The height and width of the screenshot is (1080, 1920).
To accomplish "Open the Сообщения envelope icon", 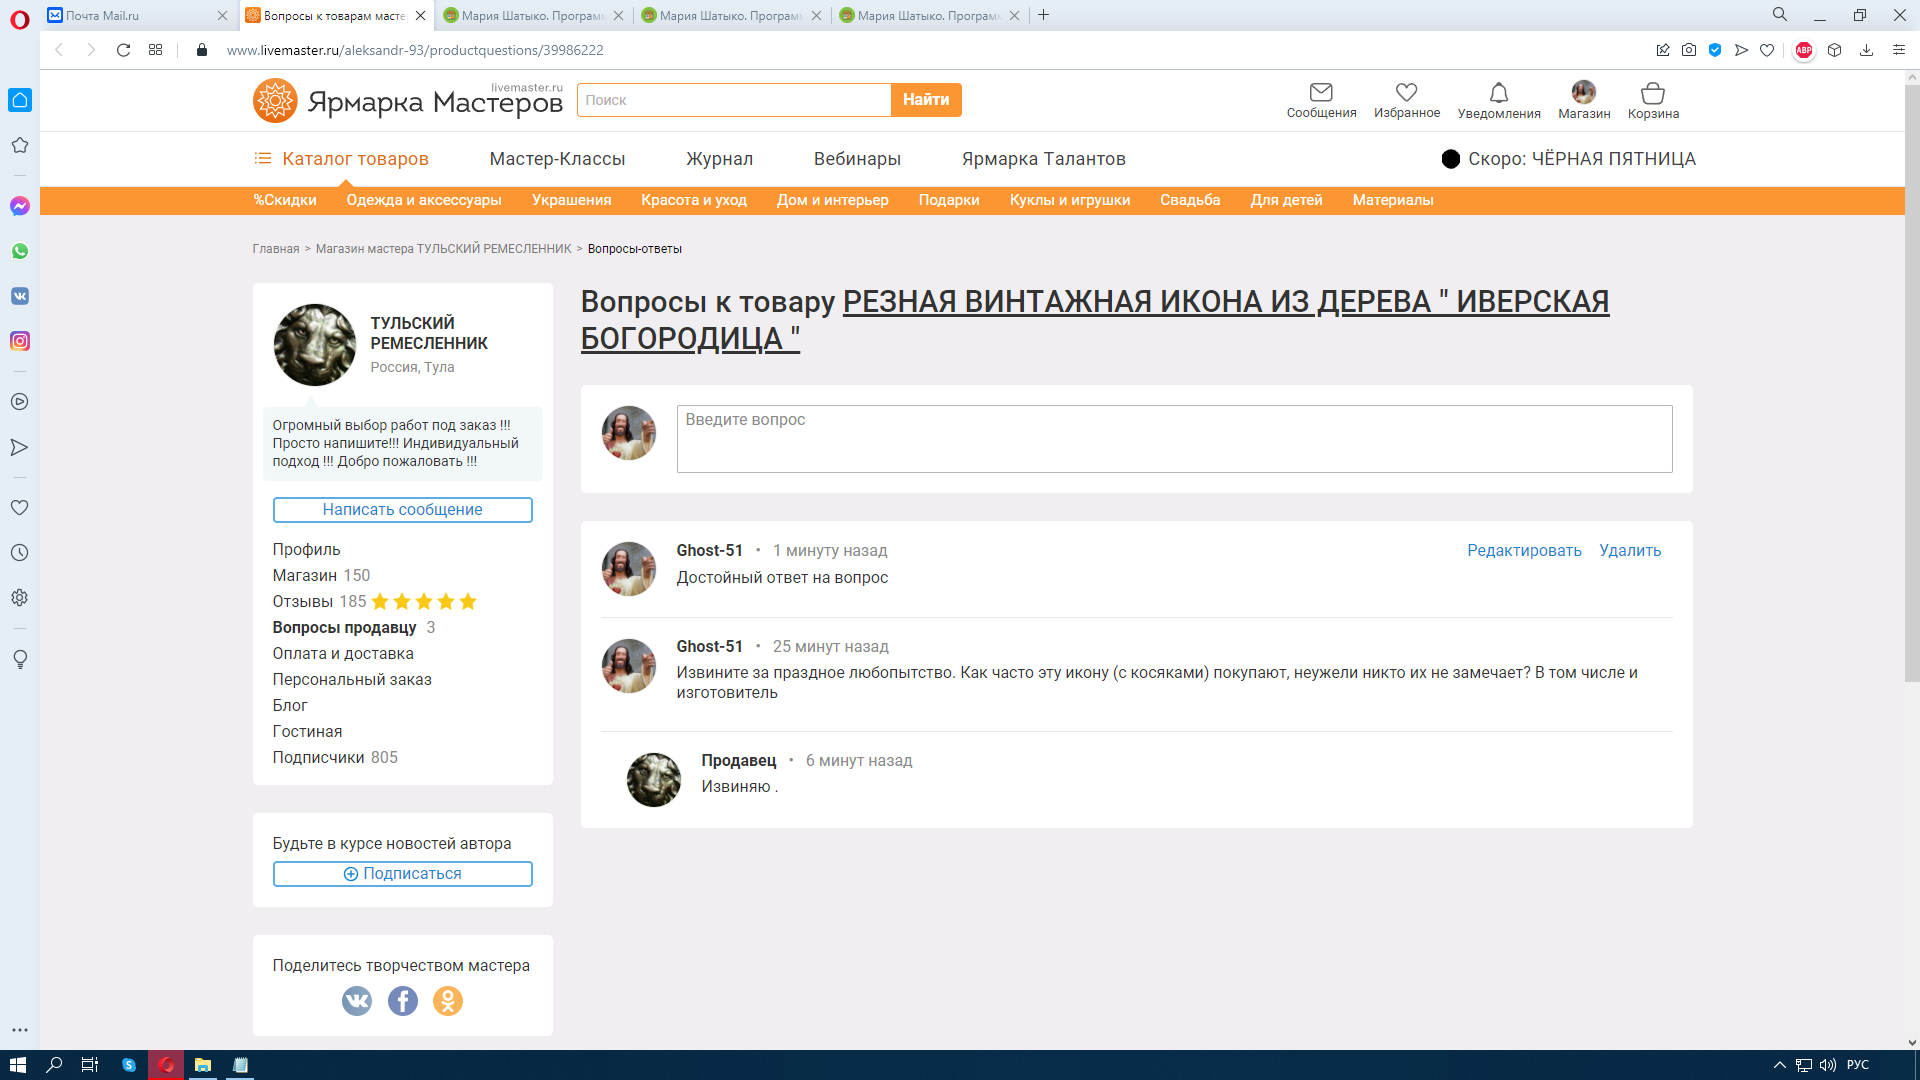I will pyautogui.click(x=1321, y=92).
